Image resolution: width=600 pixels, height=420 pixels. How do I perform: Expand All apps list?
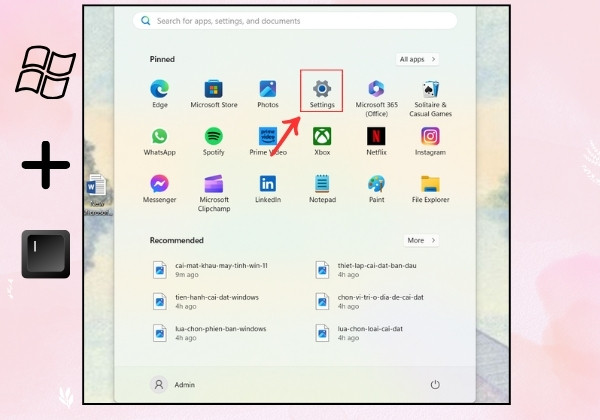coord(417,59)
